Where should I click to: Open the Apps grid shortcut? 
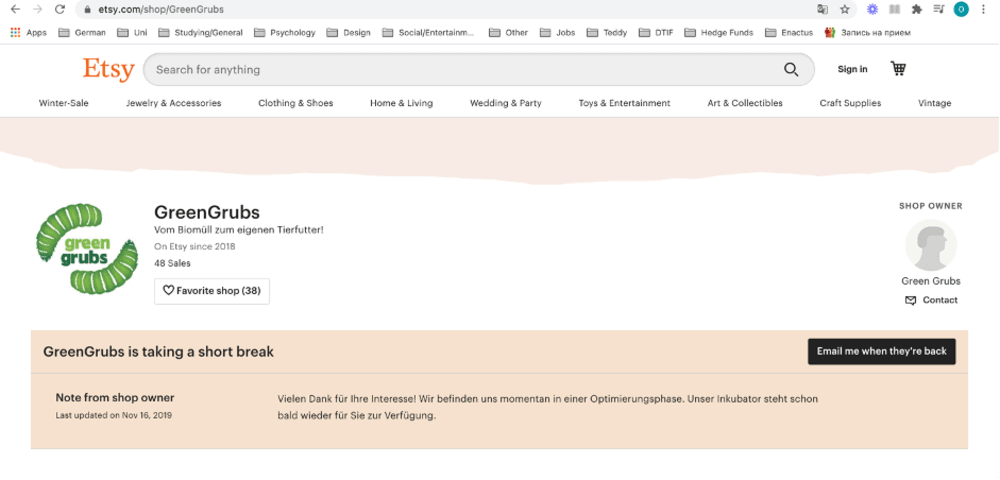(x=29, y=33)
